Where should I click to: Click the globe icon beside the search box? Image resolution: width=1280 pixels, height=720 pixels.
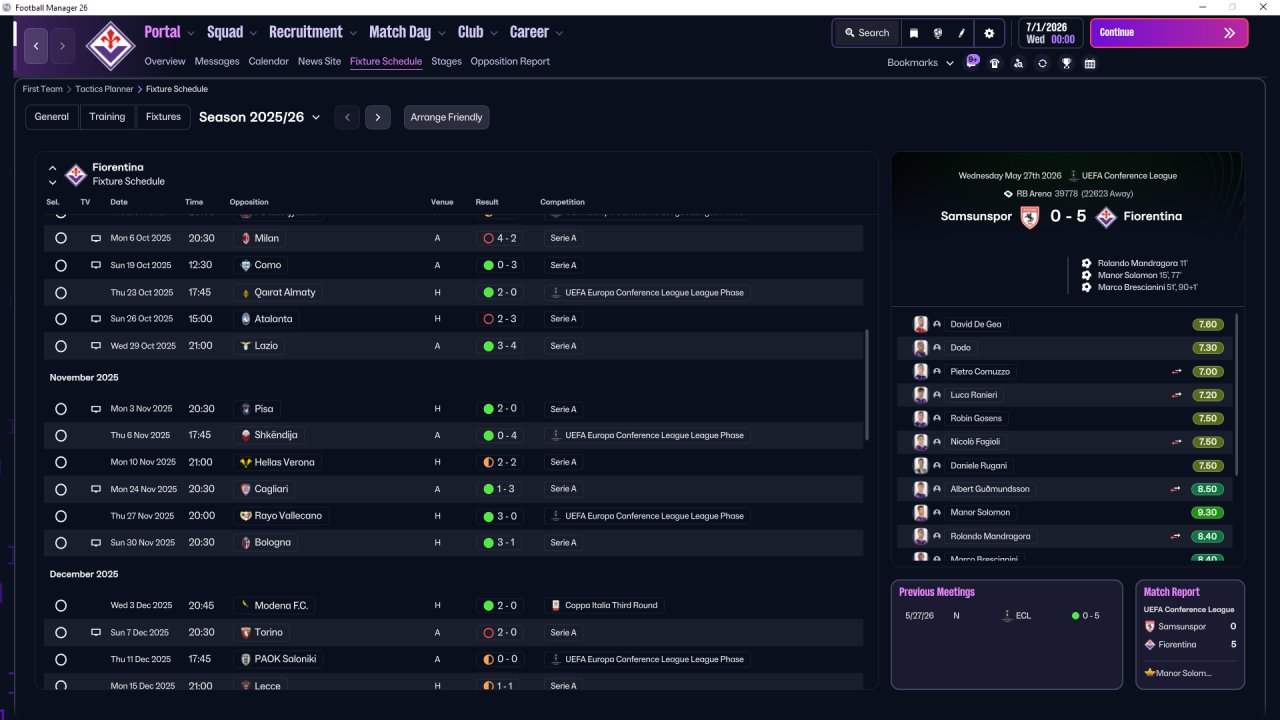937,33
